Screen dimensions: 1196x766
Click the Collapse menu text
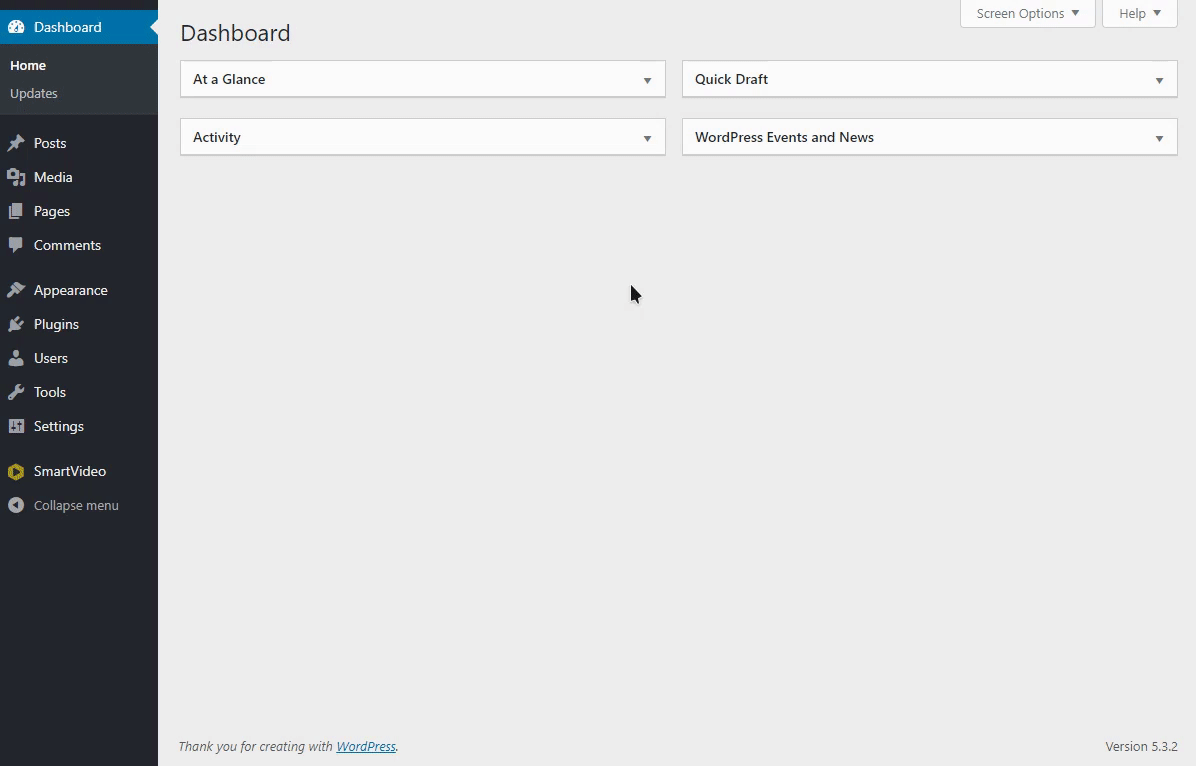(x=76, y=505)
